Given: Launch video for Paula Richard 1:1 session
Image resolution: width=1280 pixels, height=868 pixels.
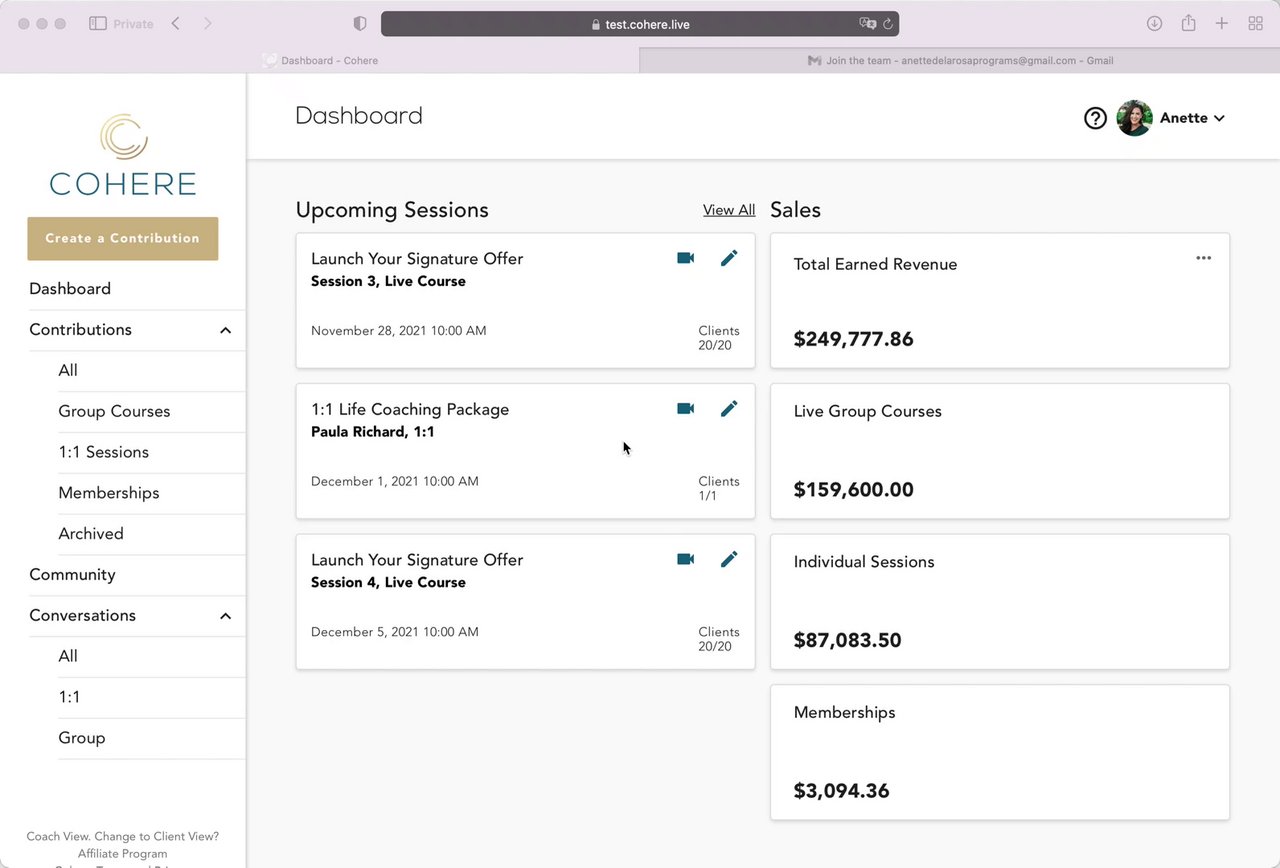Looking at the screenshot, I should pos(685,408).
